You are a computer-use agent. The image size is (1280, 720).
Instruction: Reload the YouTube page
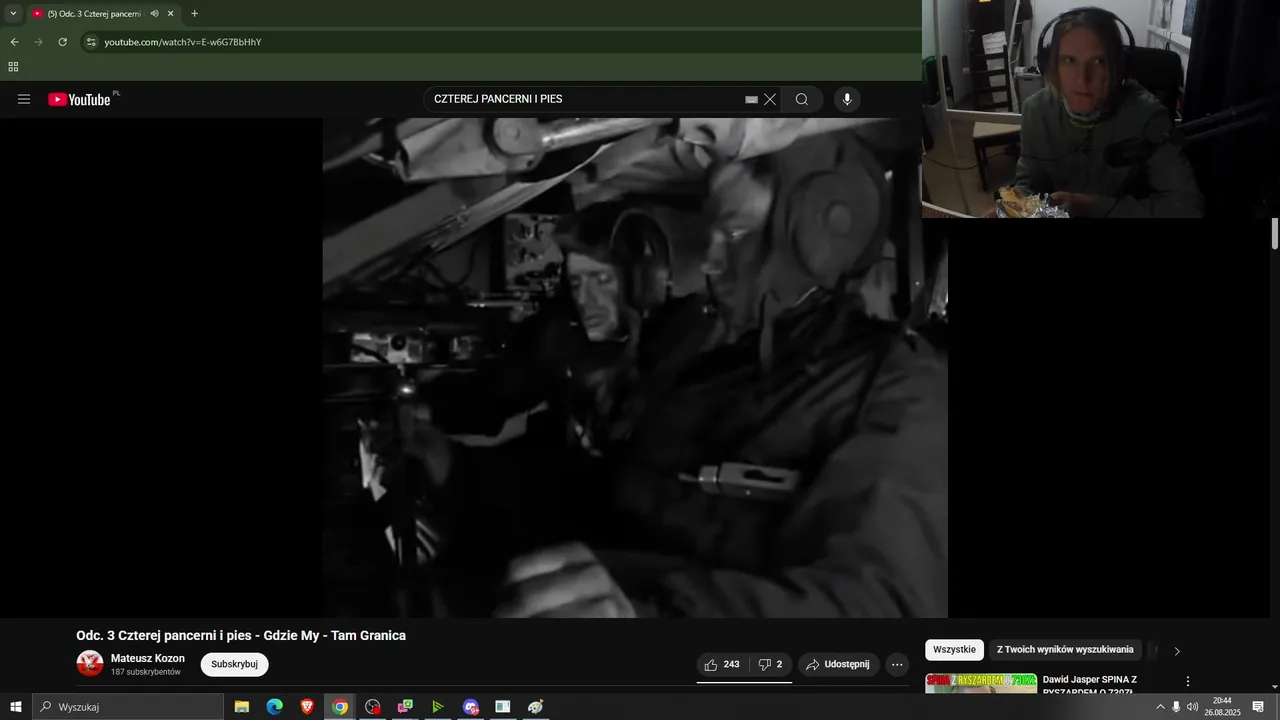[62, 42]
